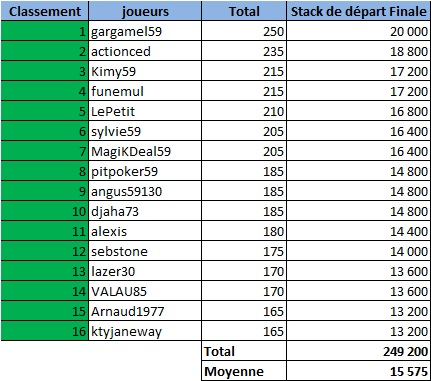Select the joueurs column header
This screenshot has height=381, width=431.
click(x=145, y=11)
